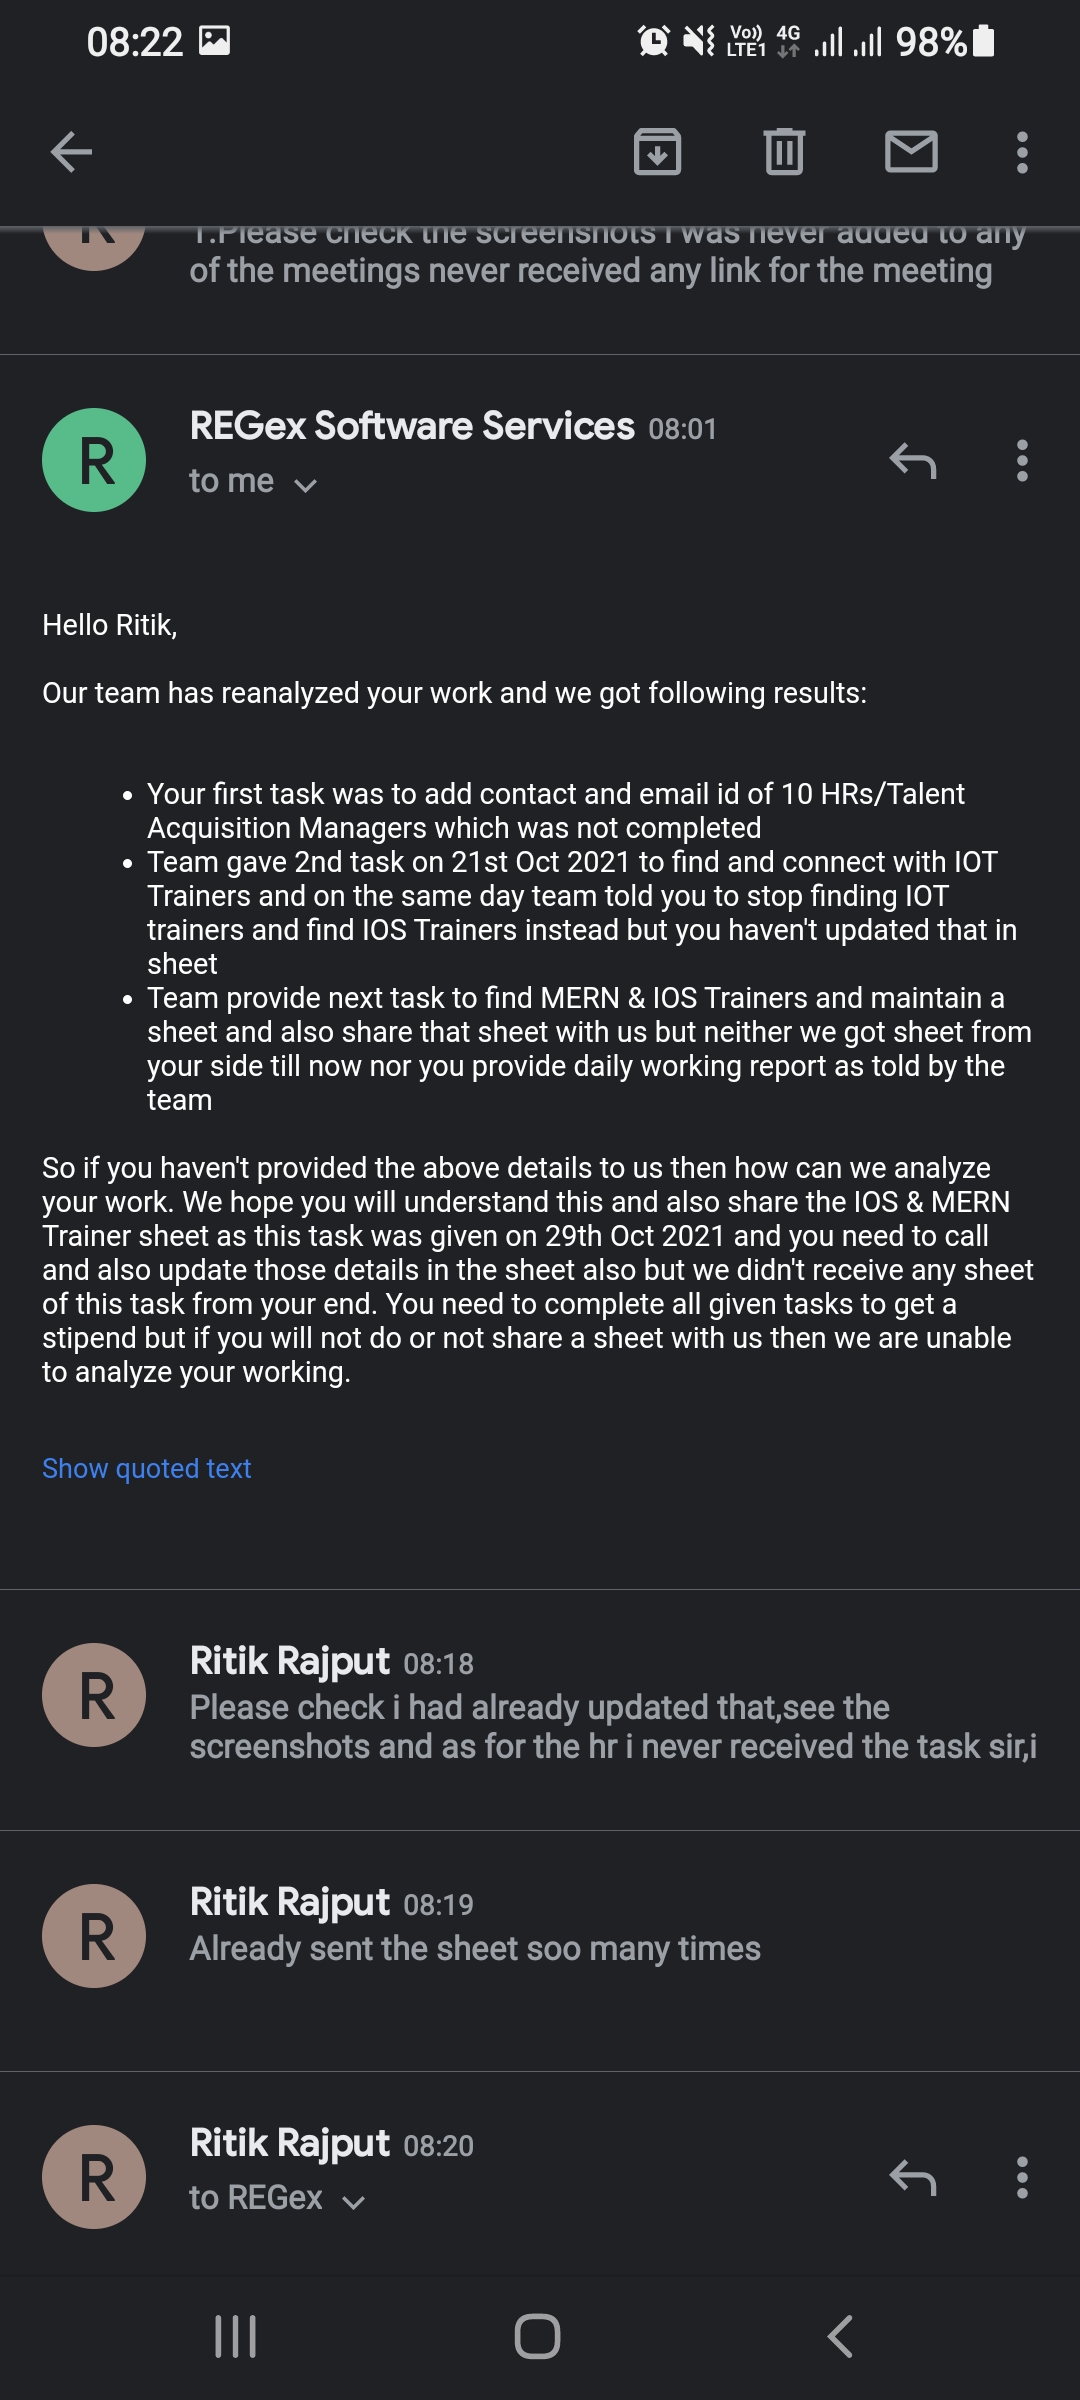The width and height of the screenshot is (1080, 2400).
Task: Reply to Ritik Rajput's 08:20 message
Action: coord(912,2177)
